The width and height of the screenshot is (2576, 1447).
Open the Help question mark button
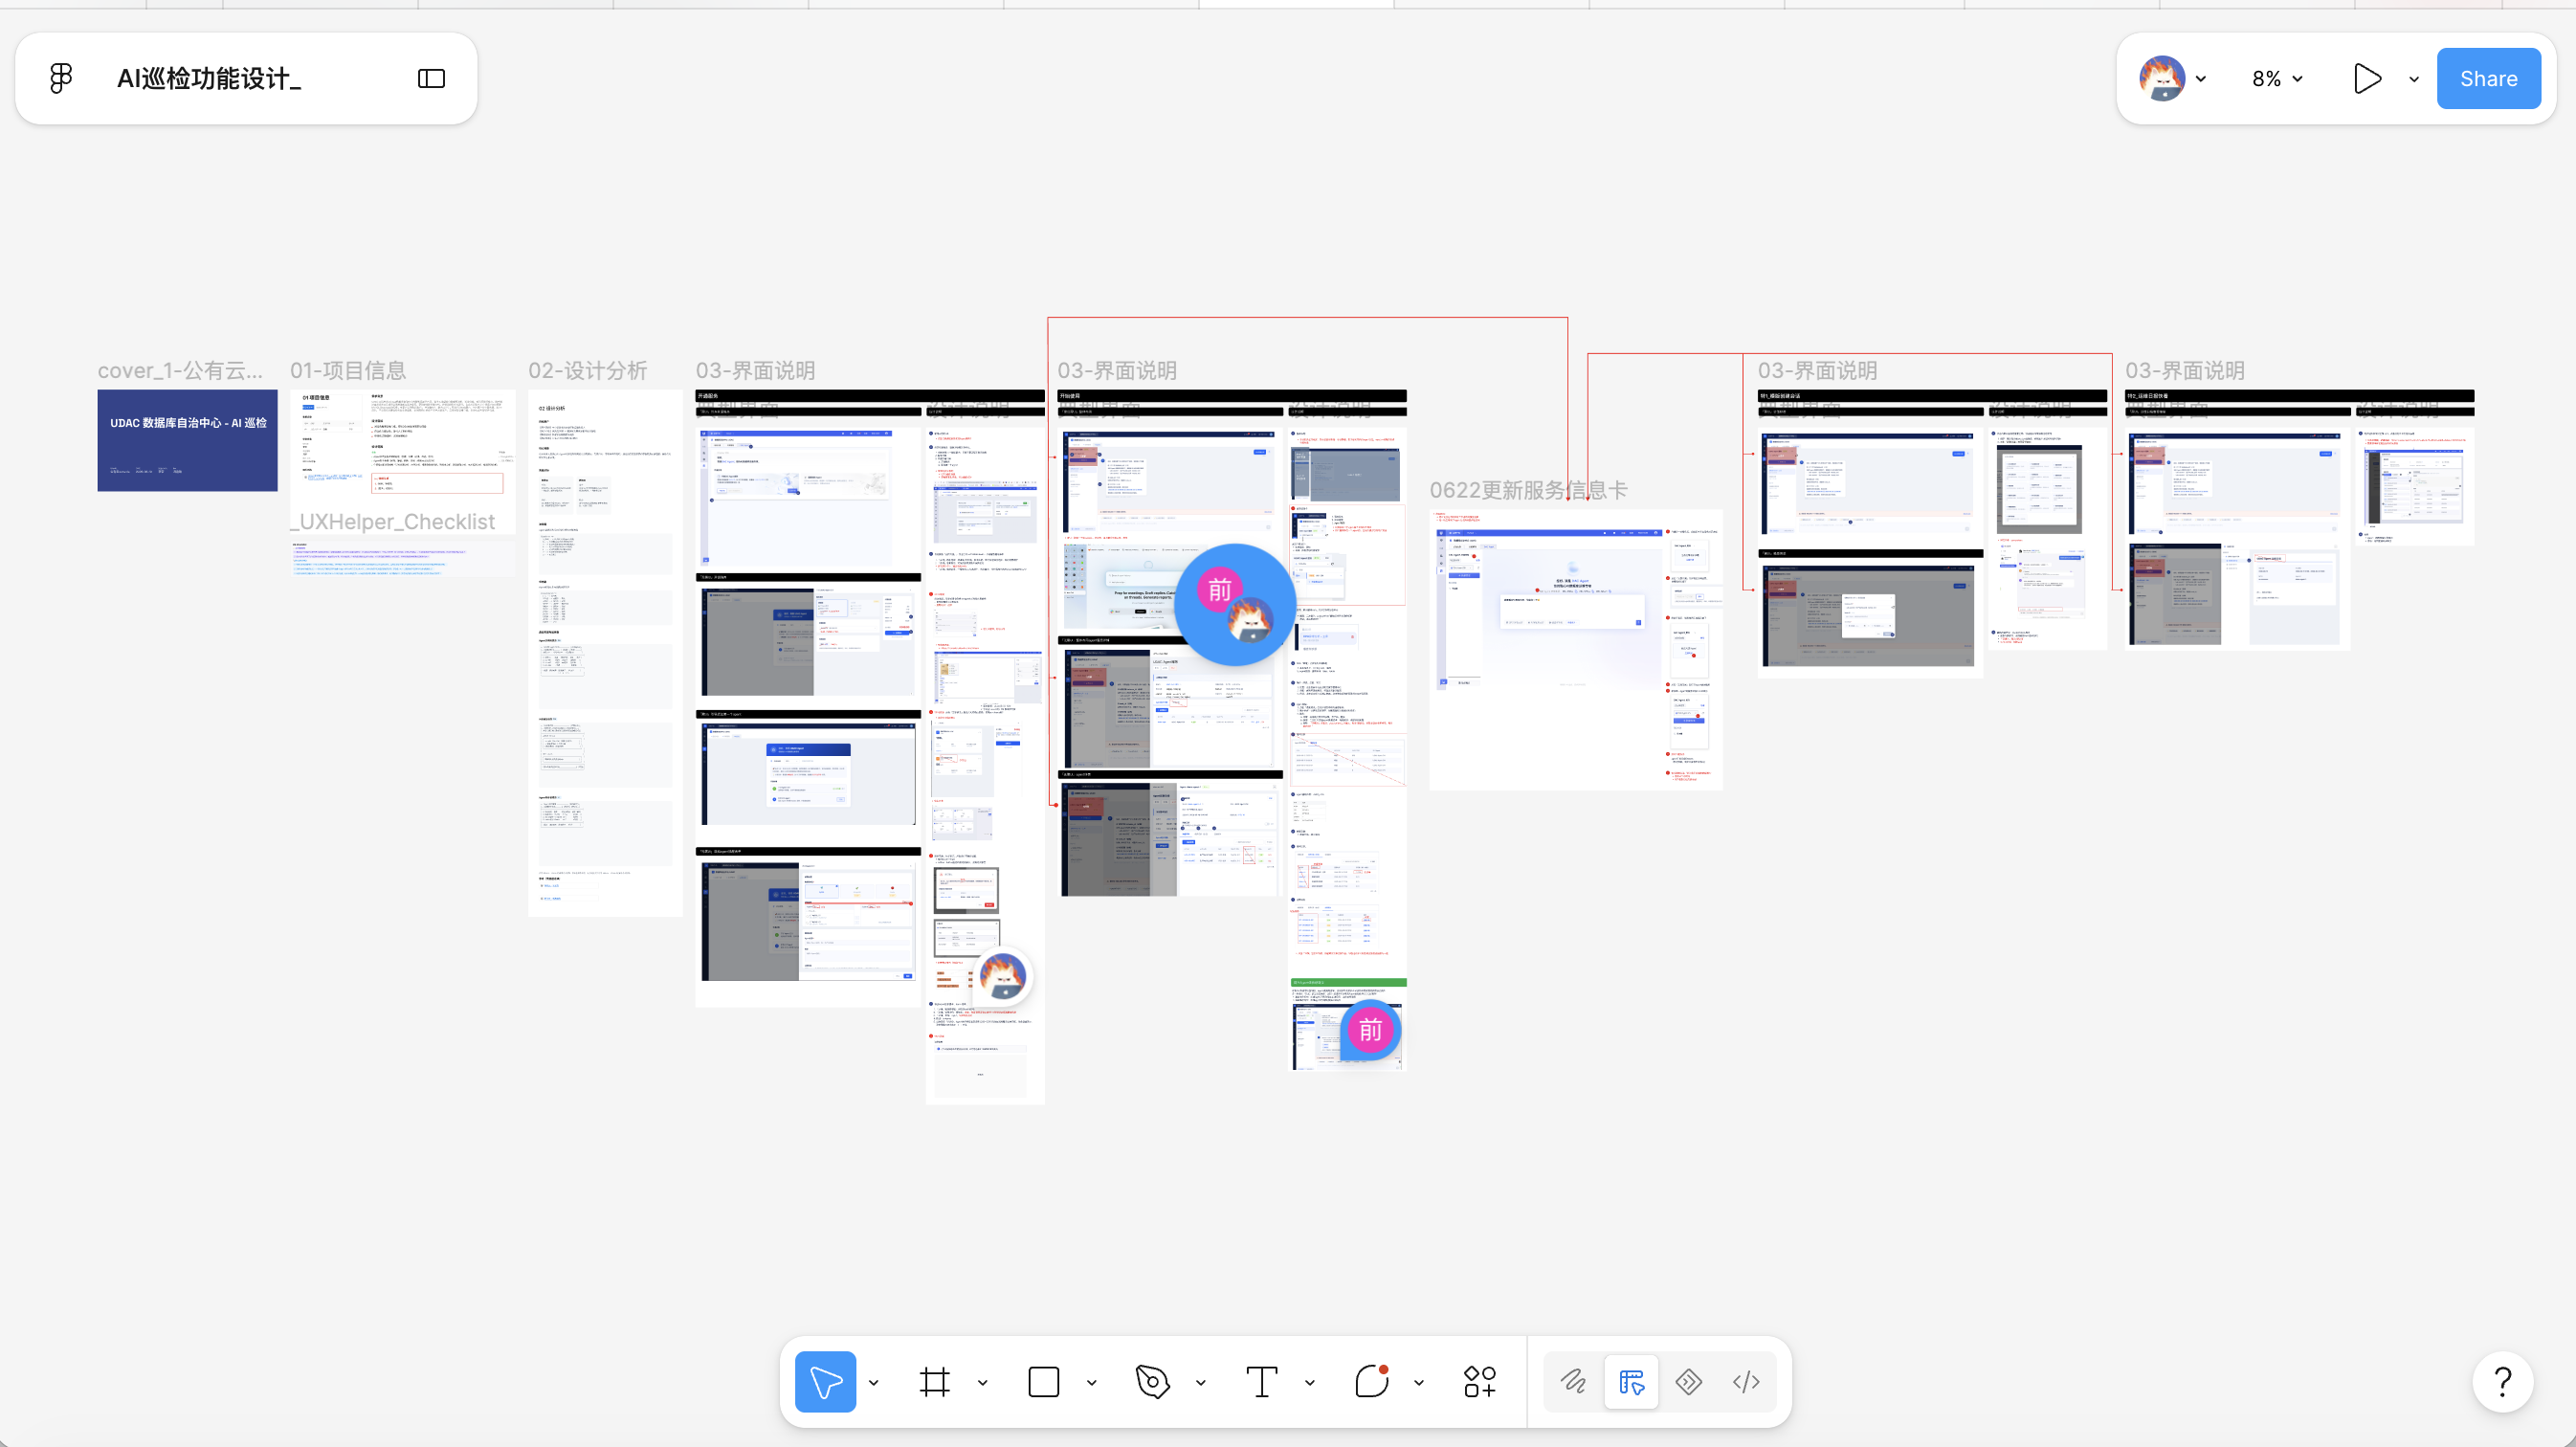[2503, 1381]
